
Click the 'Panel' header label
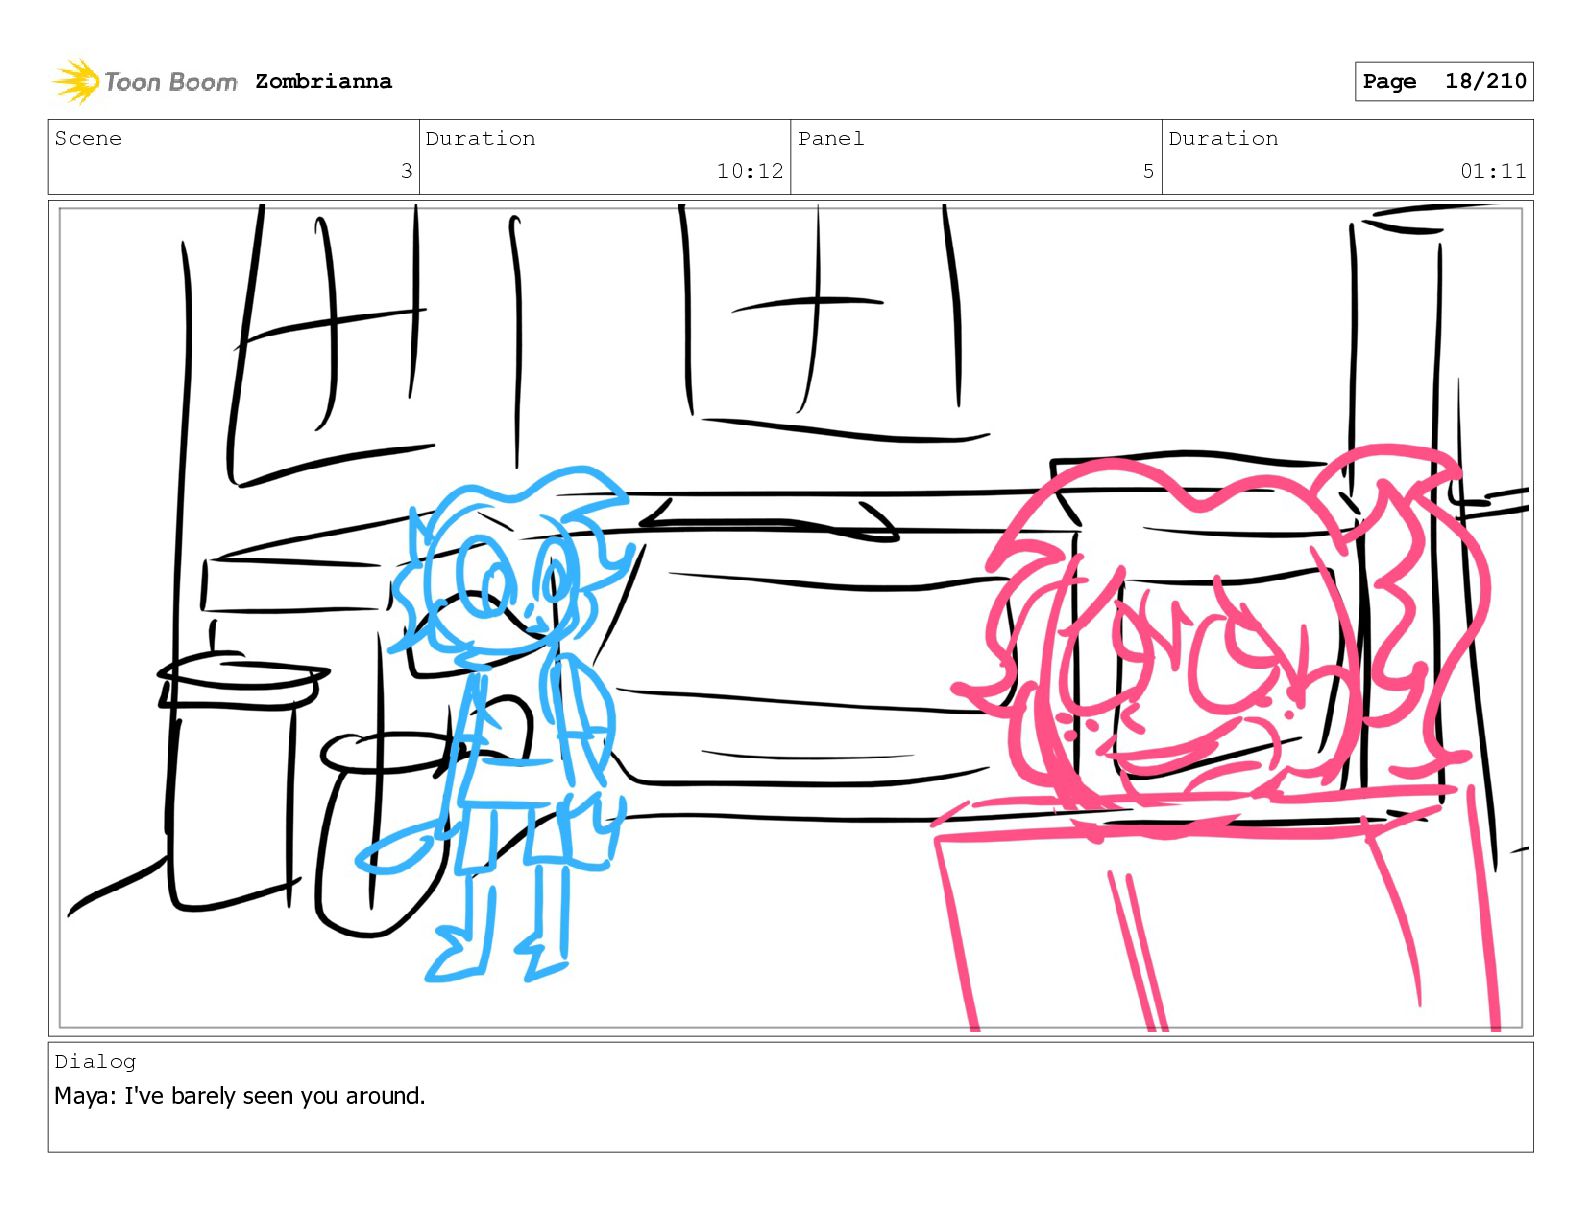[x=831, y=138]
